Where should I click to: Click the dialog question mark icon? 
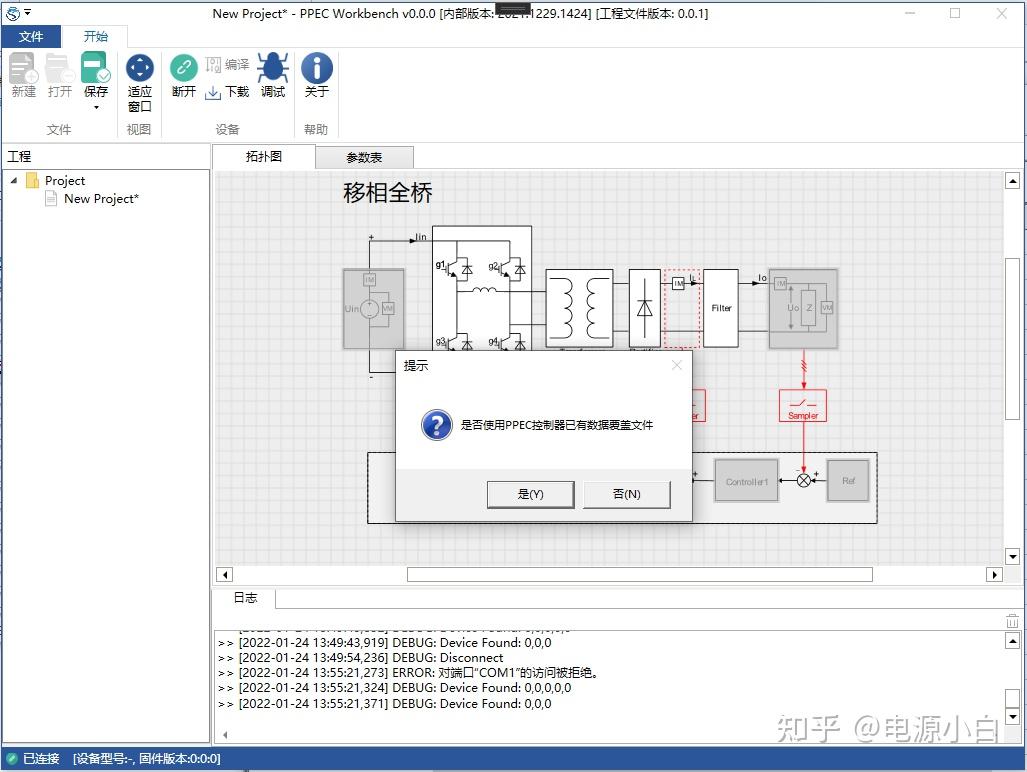click(x=436, y=425)
